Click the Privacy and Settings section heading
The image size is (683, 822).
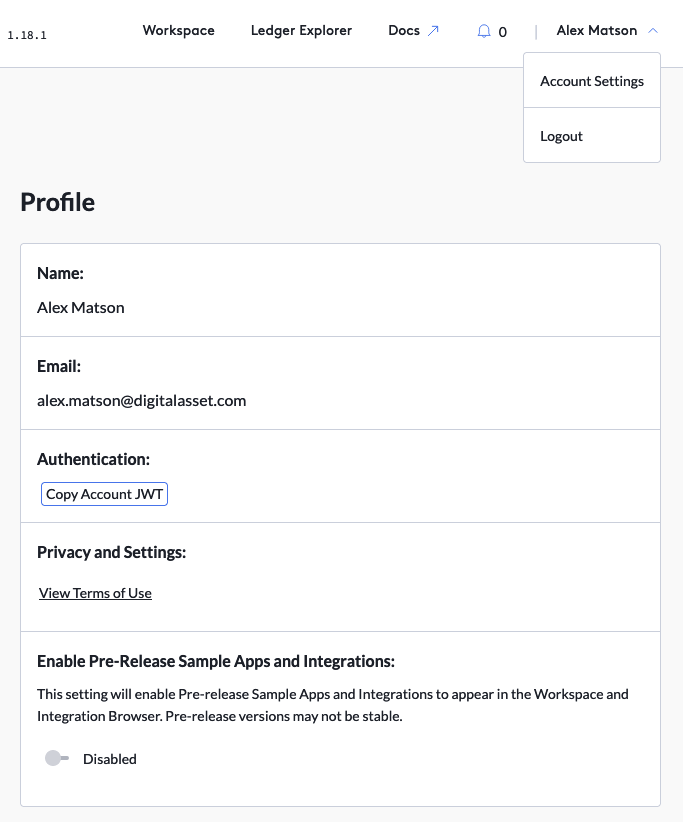click(112, 552)
